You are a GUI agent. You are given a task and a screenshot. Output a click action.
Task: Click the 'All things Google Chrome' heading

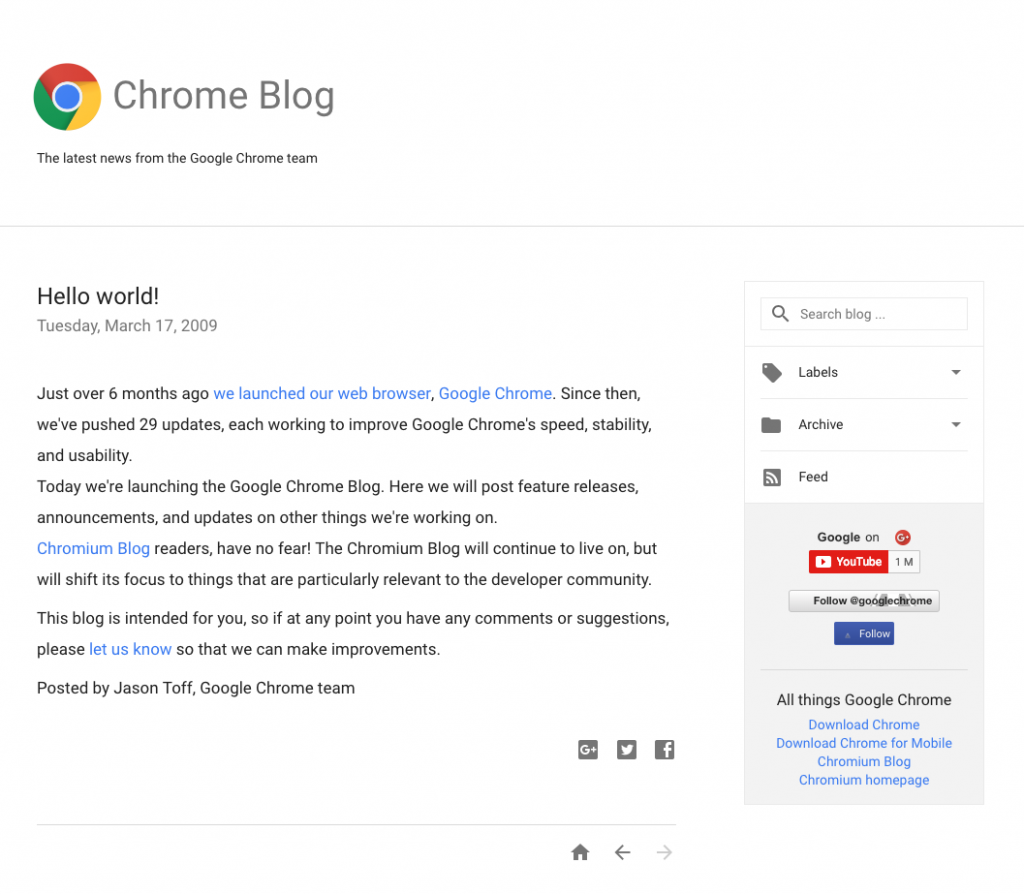[x=863, y=699]
